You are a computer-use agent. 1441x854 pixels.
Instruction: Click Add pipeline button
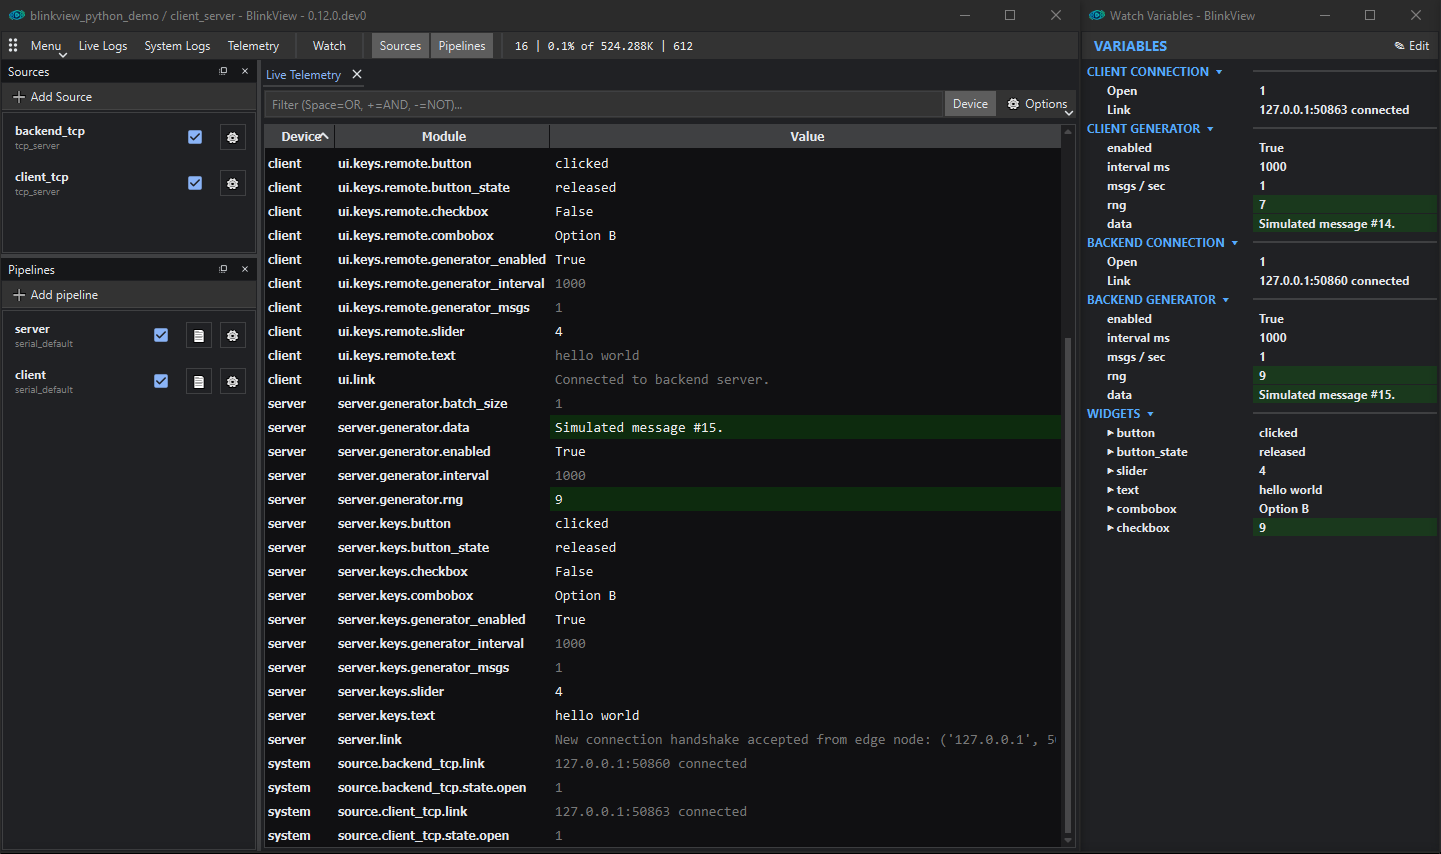click(x=129, y=295)
